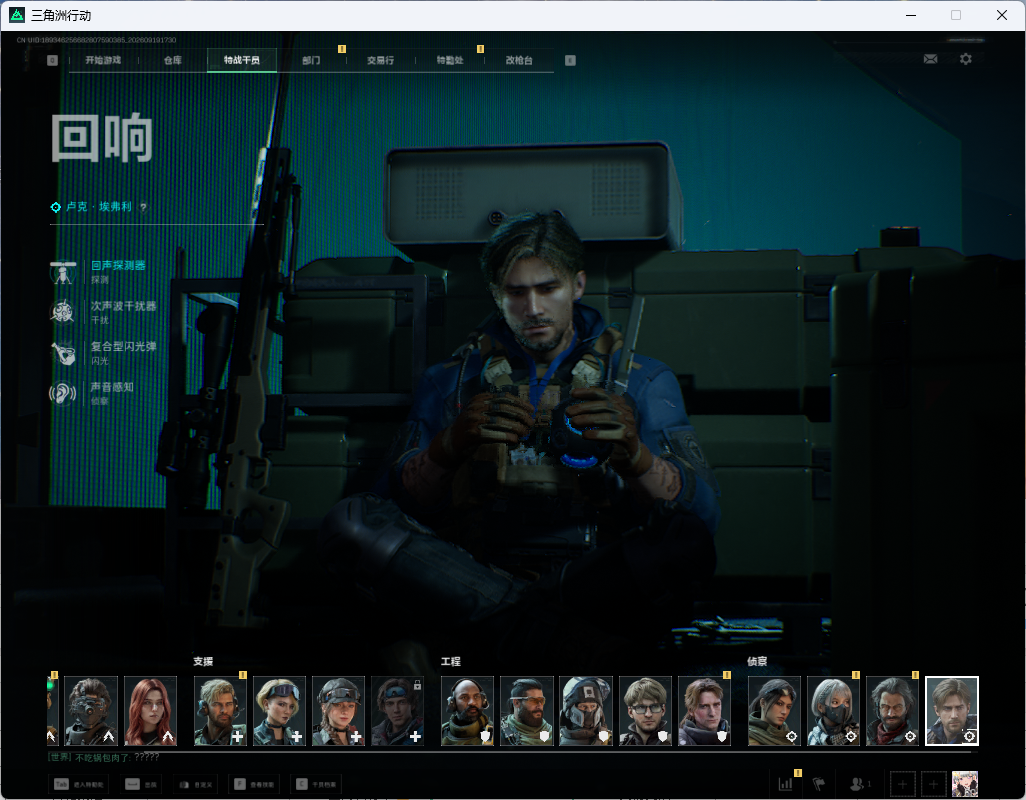Click the world chat message line
Image resolution: width=1026 pixels, height=800 pixels.
[x=103, y=757]
